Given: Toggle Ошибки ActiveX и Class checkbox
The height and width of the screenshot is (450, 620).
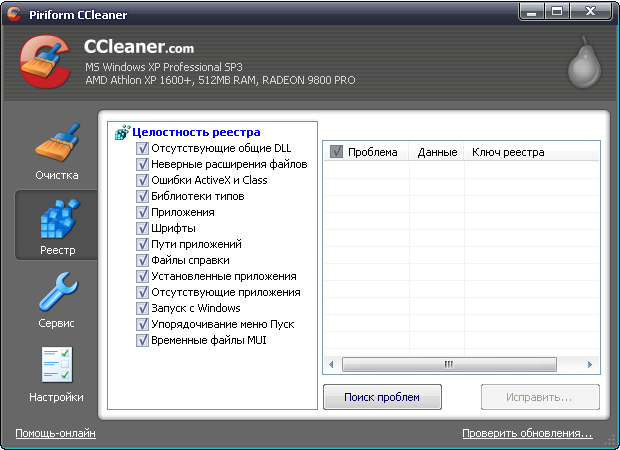Looking at the screenshot, I should [142, 180].
